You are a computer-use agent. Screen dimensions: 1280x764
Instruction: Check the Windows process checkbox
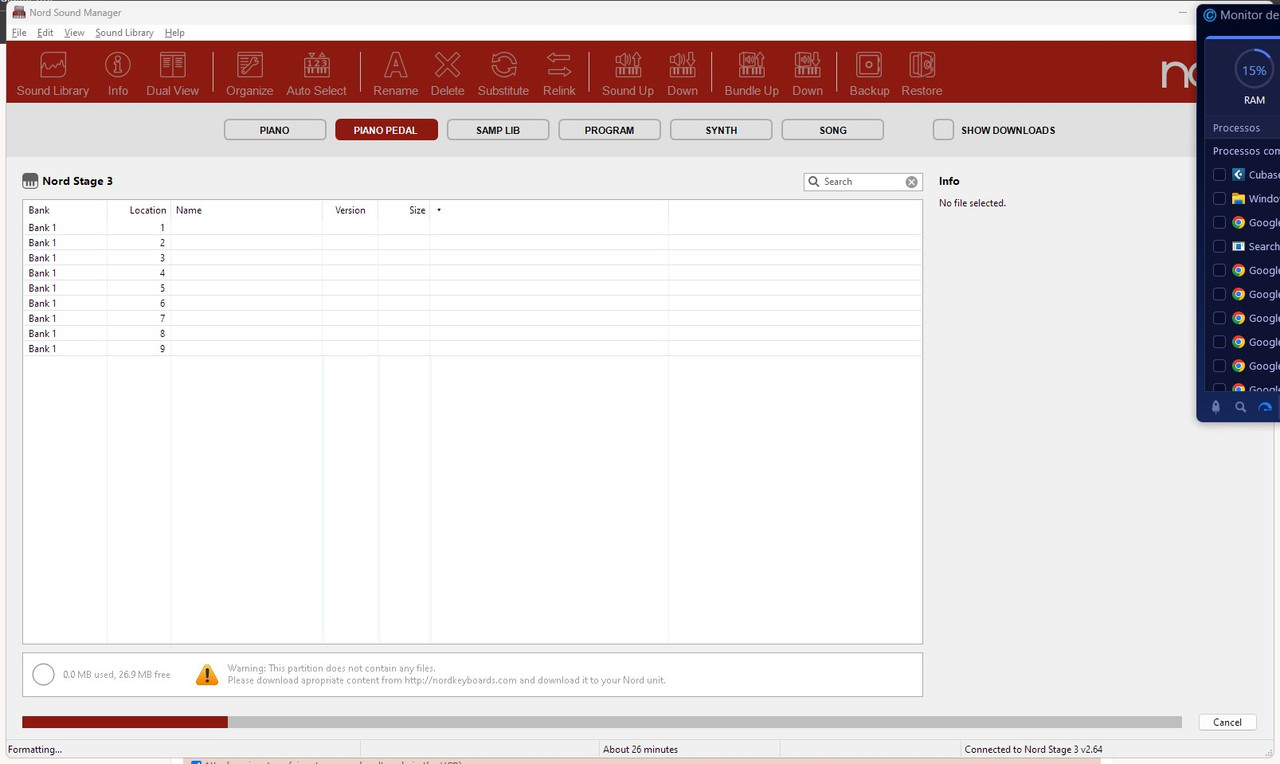pos(1219,199)
